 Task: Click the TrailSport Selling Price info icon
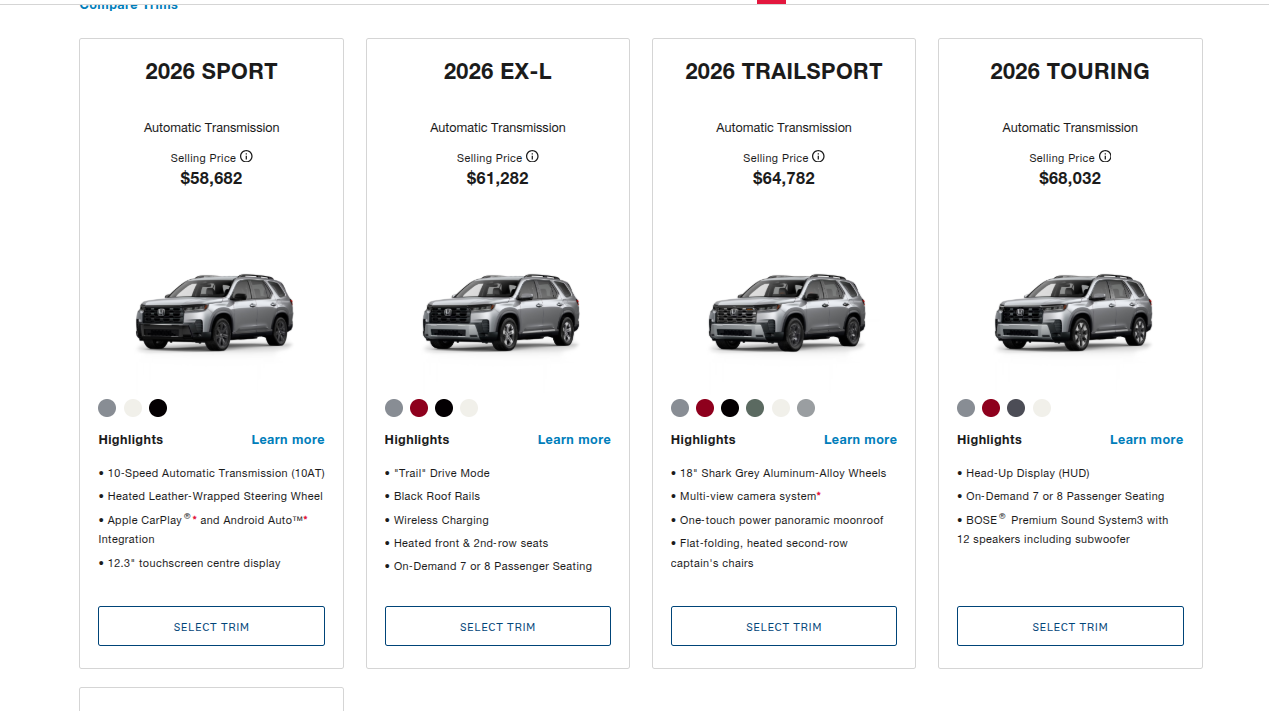(x=818, y=157)
